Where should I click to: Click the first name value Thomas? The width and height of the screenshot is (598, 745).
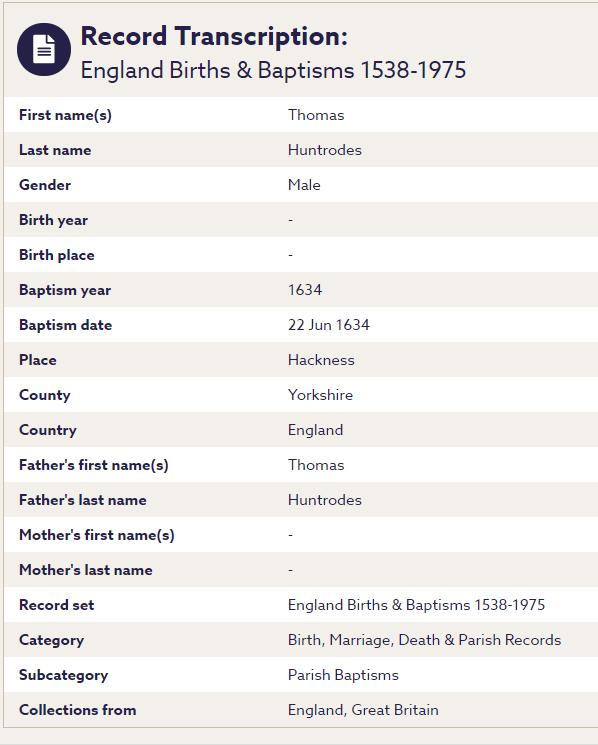pyautogui.click(x=316, y=115)
